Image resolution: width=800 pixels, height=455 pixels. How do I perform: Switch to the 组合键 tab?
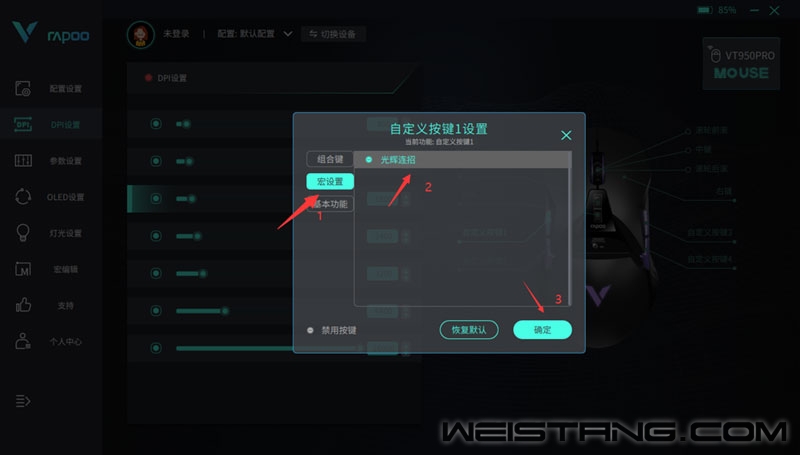click(x=330, y=159)
